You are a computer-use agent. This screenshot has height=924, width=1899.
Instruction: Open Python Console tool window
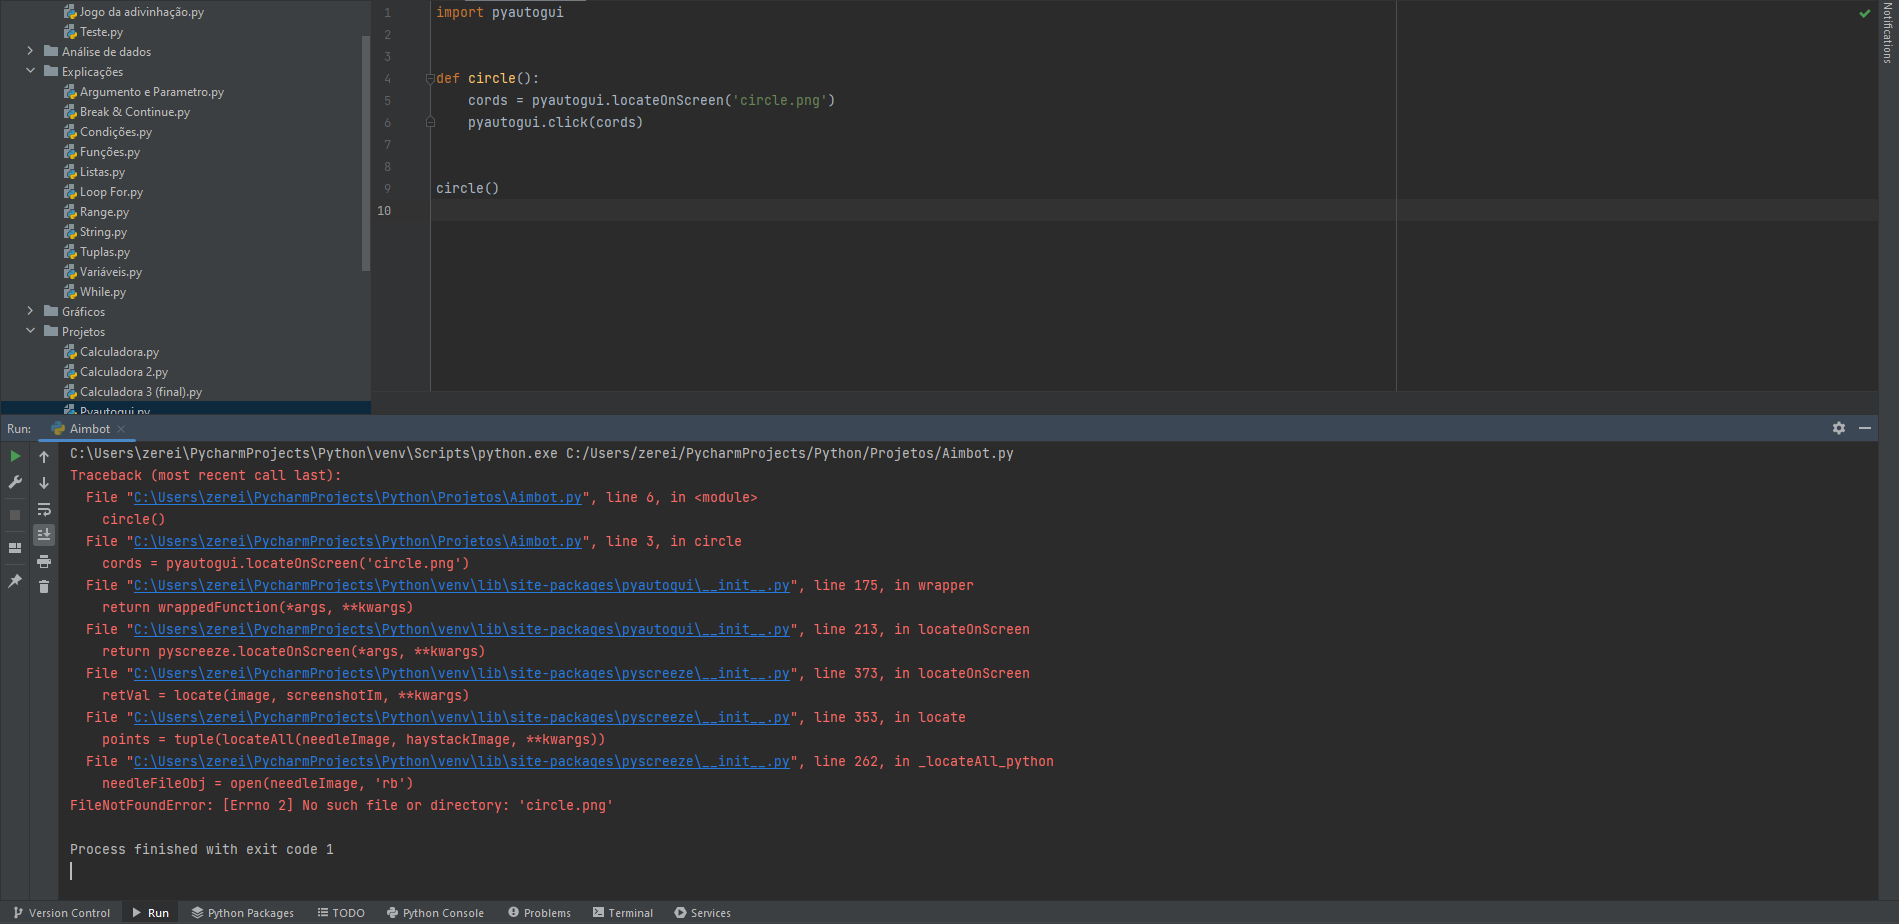435,913
